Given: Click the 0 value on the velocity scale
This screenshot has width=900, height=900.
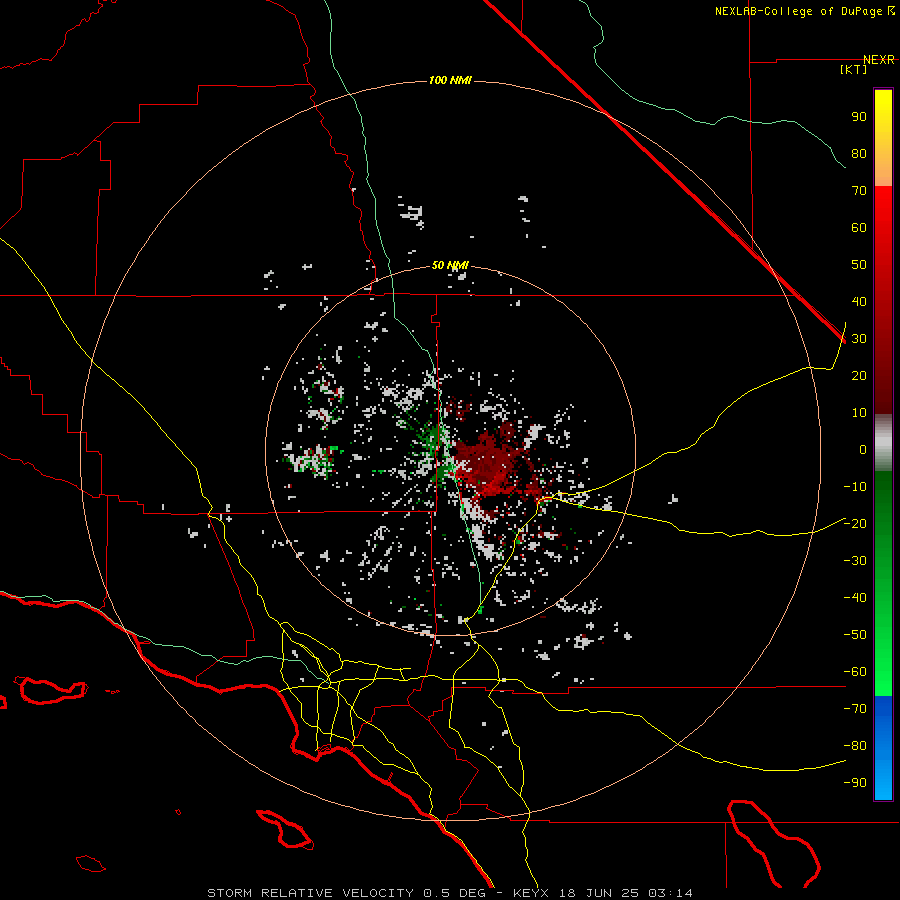Looking at the screenshot, I should (863, 450).
